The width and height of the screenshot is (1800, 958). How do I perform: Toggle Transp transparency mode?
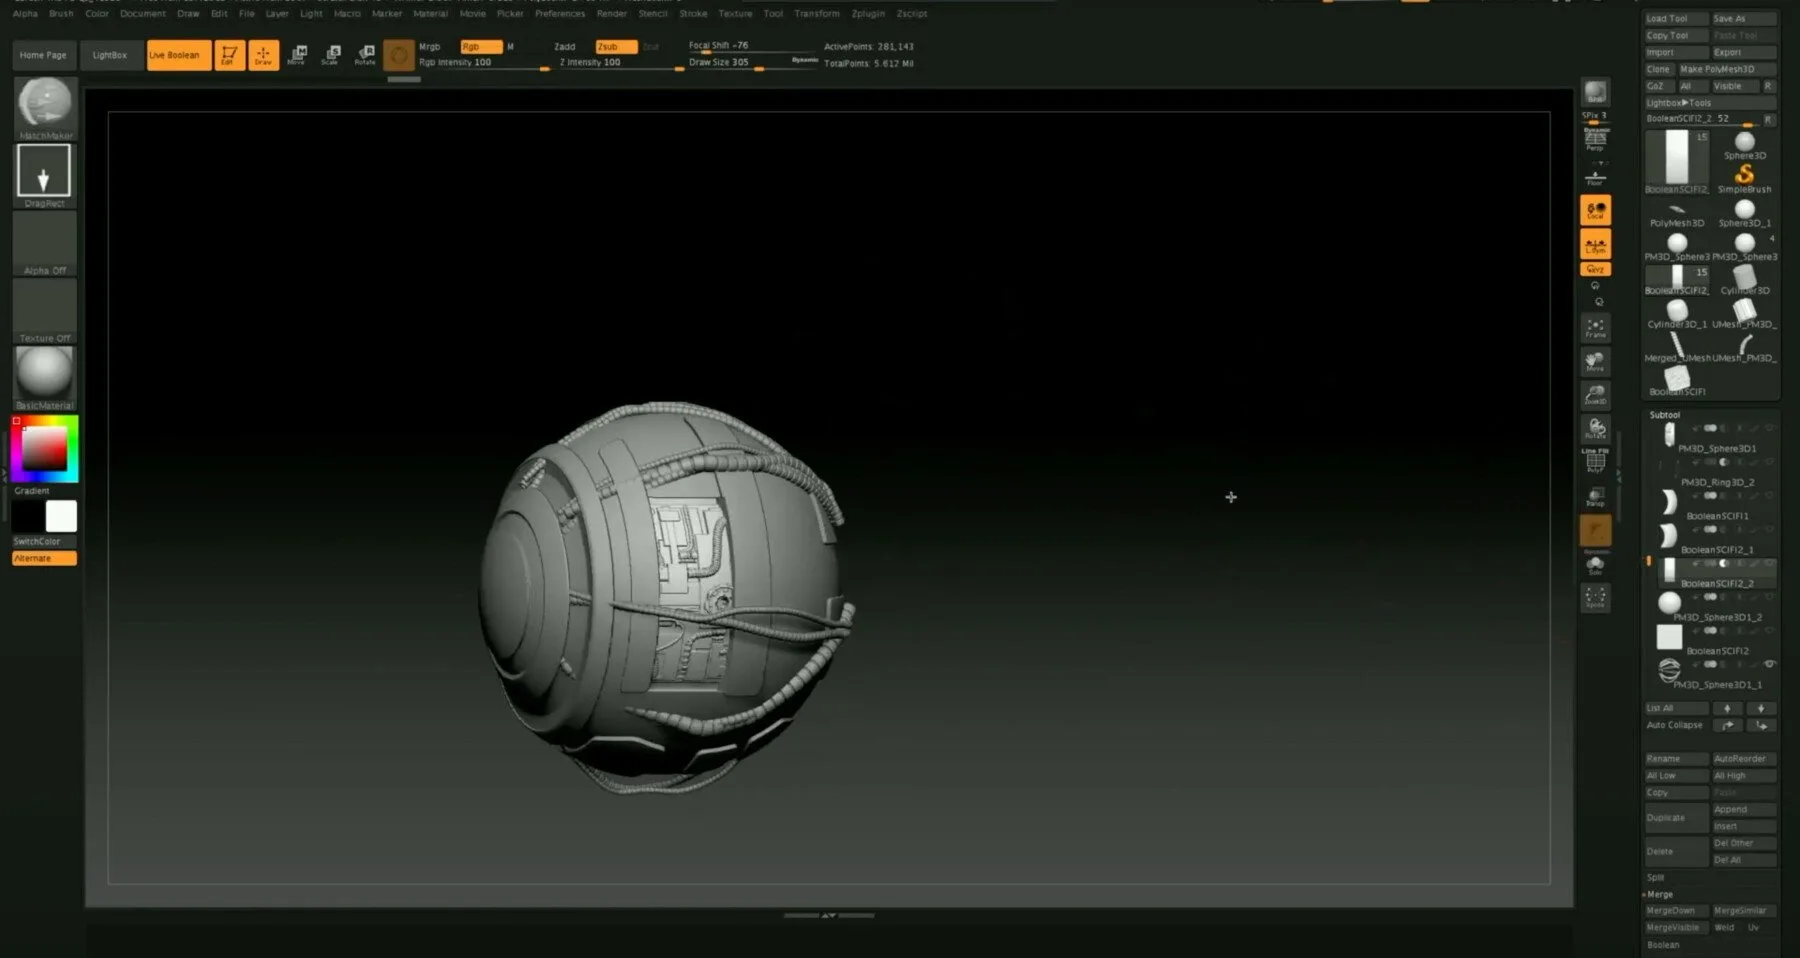click(x=1595, y=496)
